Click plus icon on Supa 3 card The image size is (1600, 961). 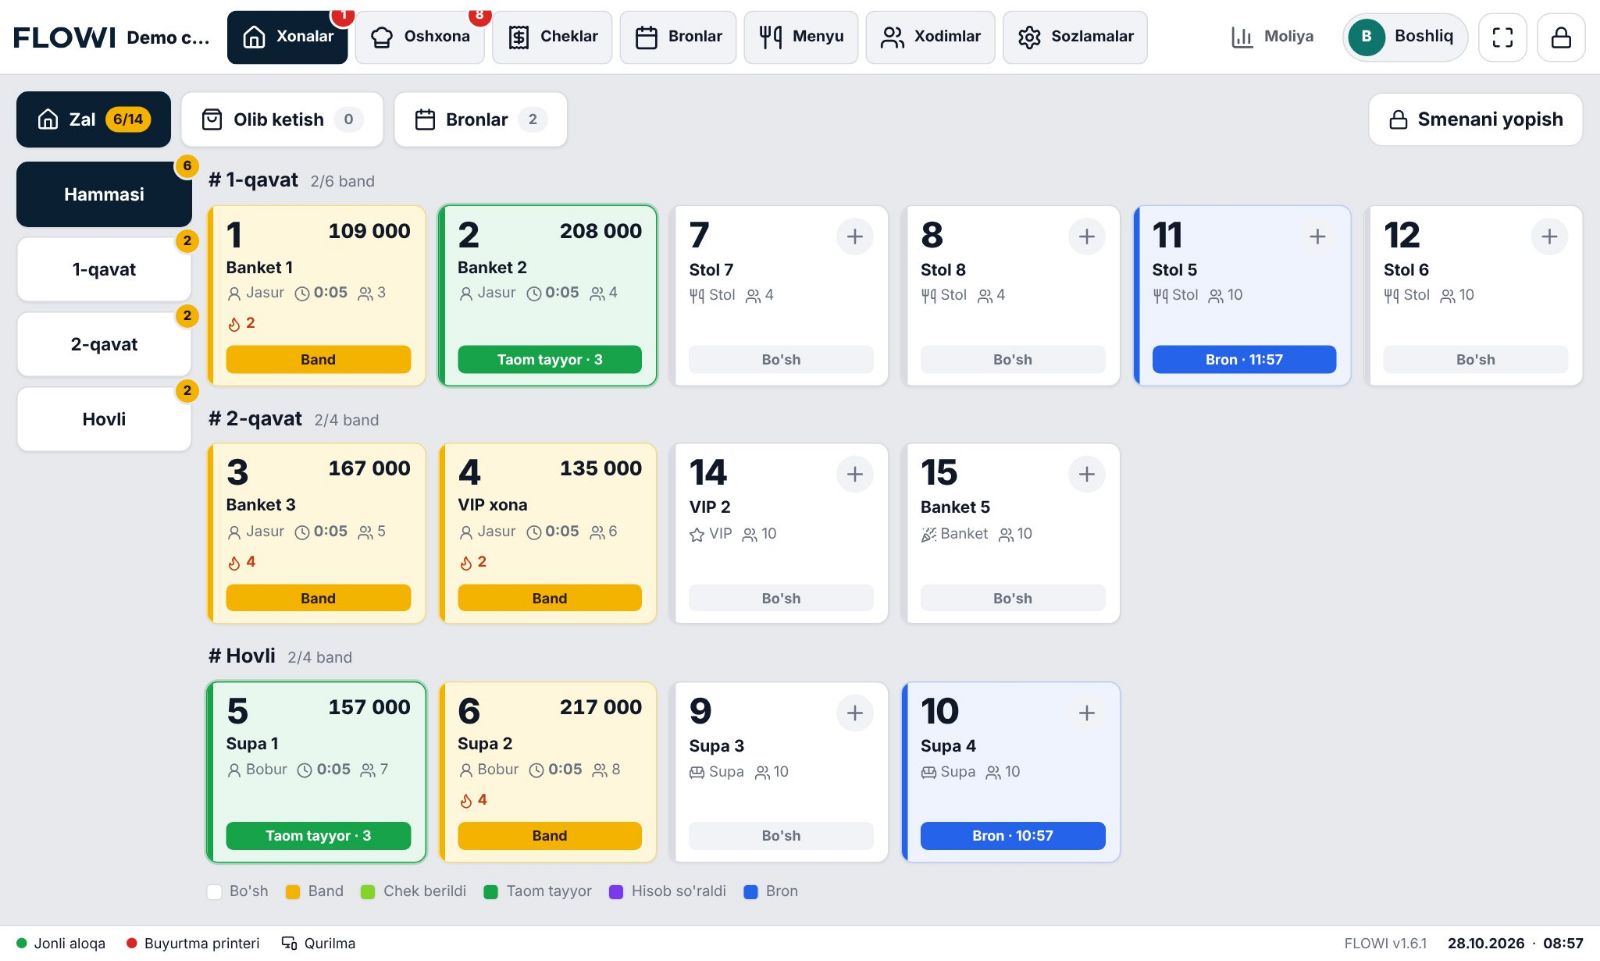coord(855,713)
